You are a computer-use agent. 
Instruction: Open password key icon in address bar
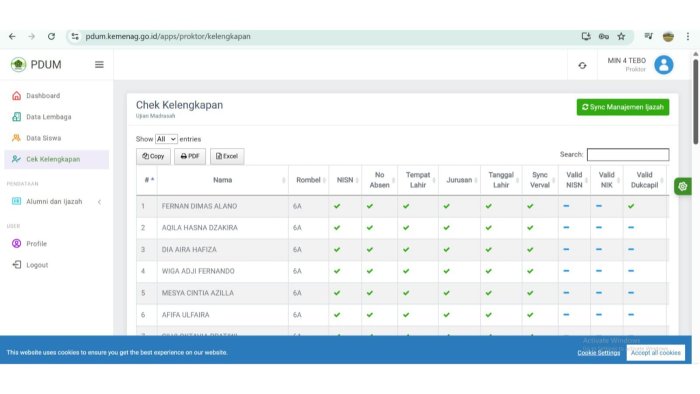pyautogui.click(x=604, y=37)
